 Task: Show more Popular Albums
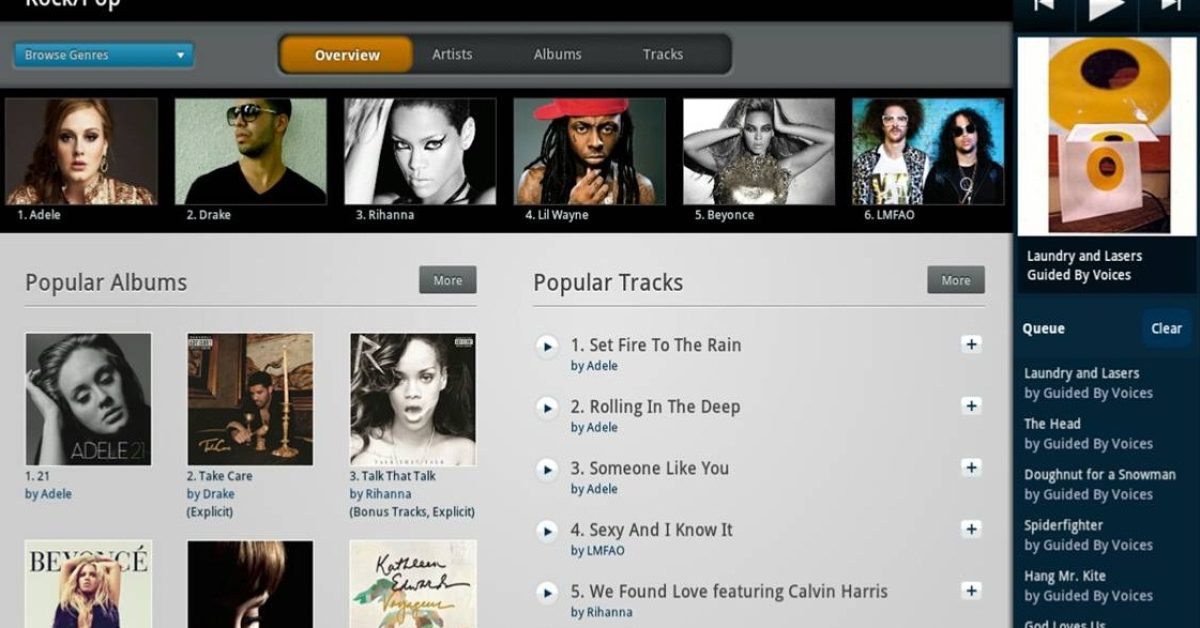tap(448, 280)
